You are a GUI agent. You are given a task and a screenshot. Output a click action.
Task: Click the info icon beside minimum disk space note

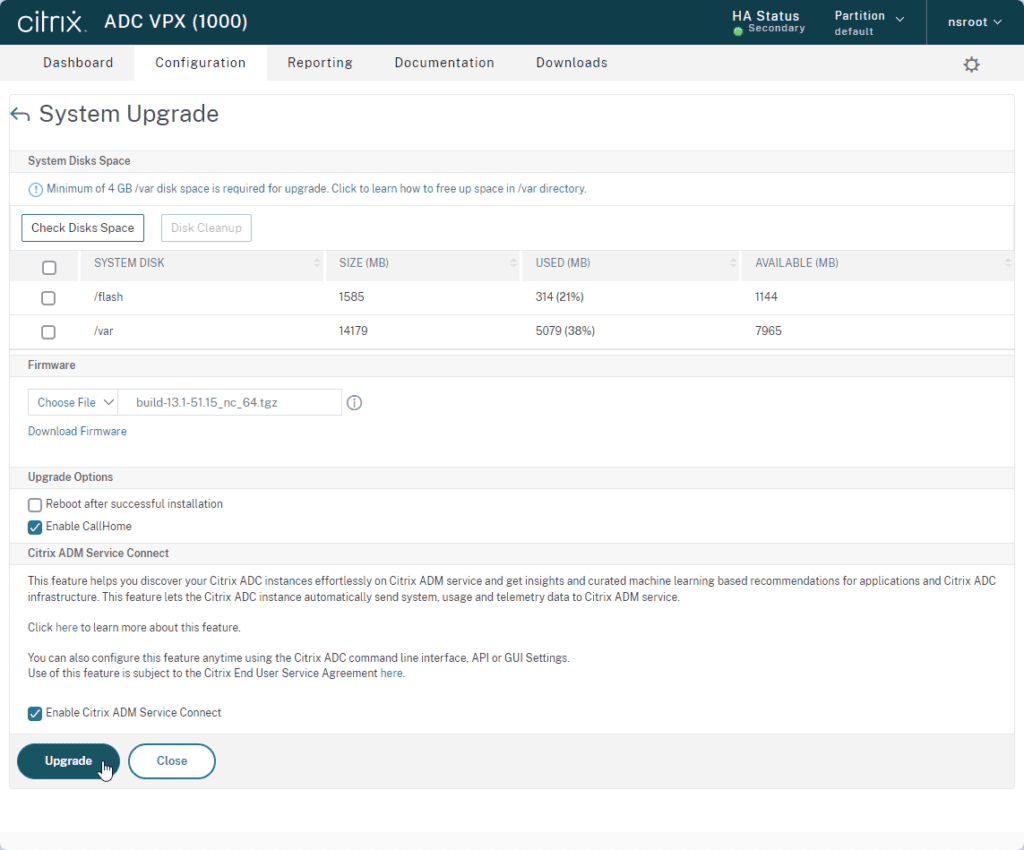tap(35, 189)
